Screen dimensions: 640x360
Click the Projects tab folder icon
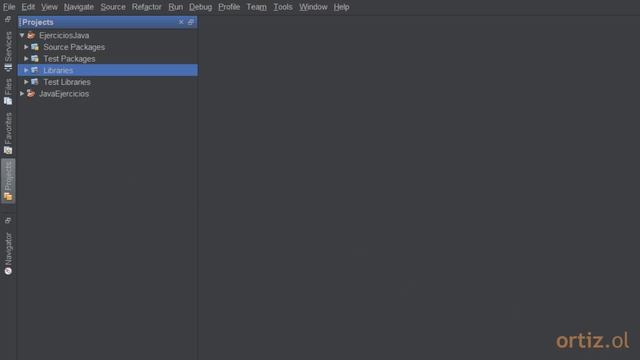point(8,197)
